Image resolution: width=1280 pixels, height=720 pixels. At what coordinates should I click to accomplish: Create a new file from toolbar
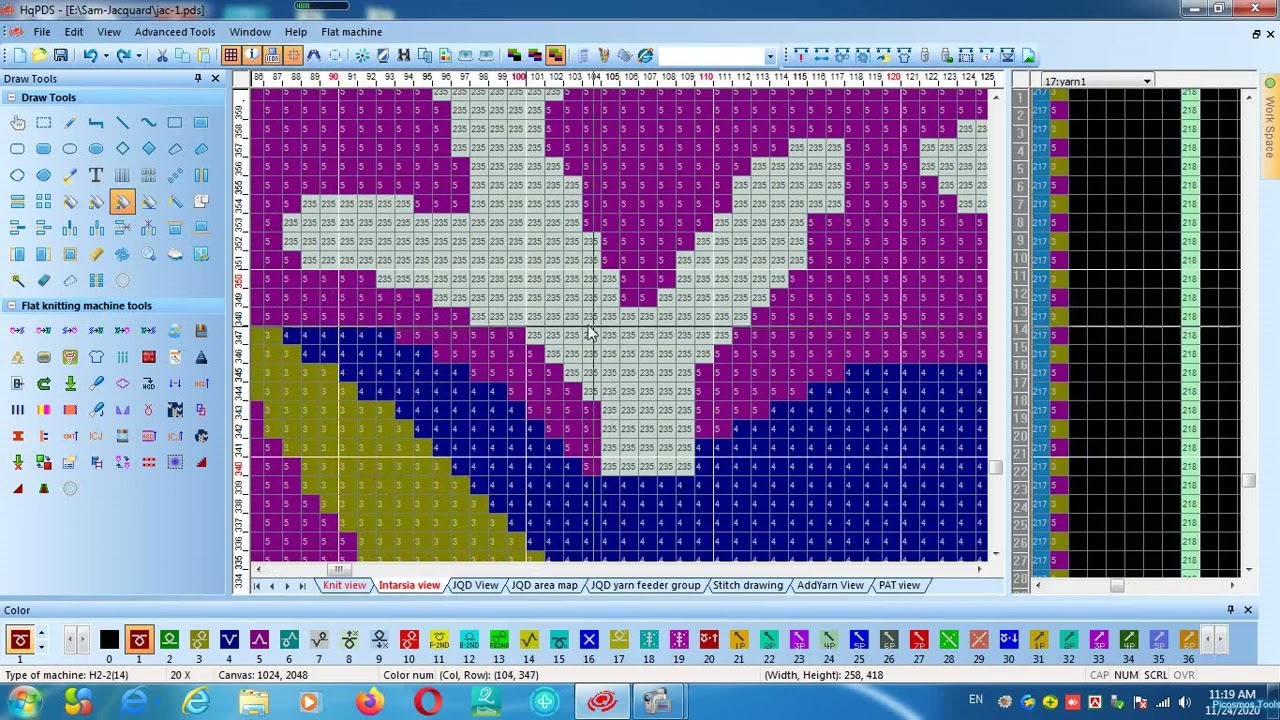point(19,56)
